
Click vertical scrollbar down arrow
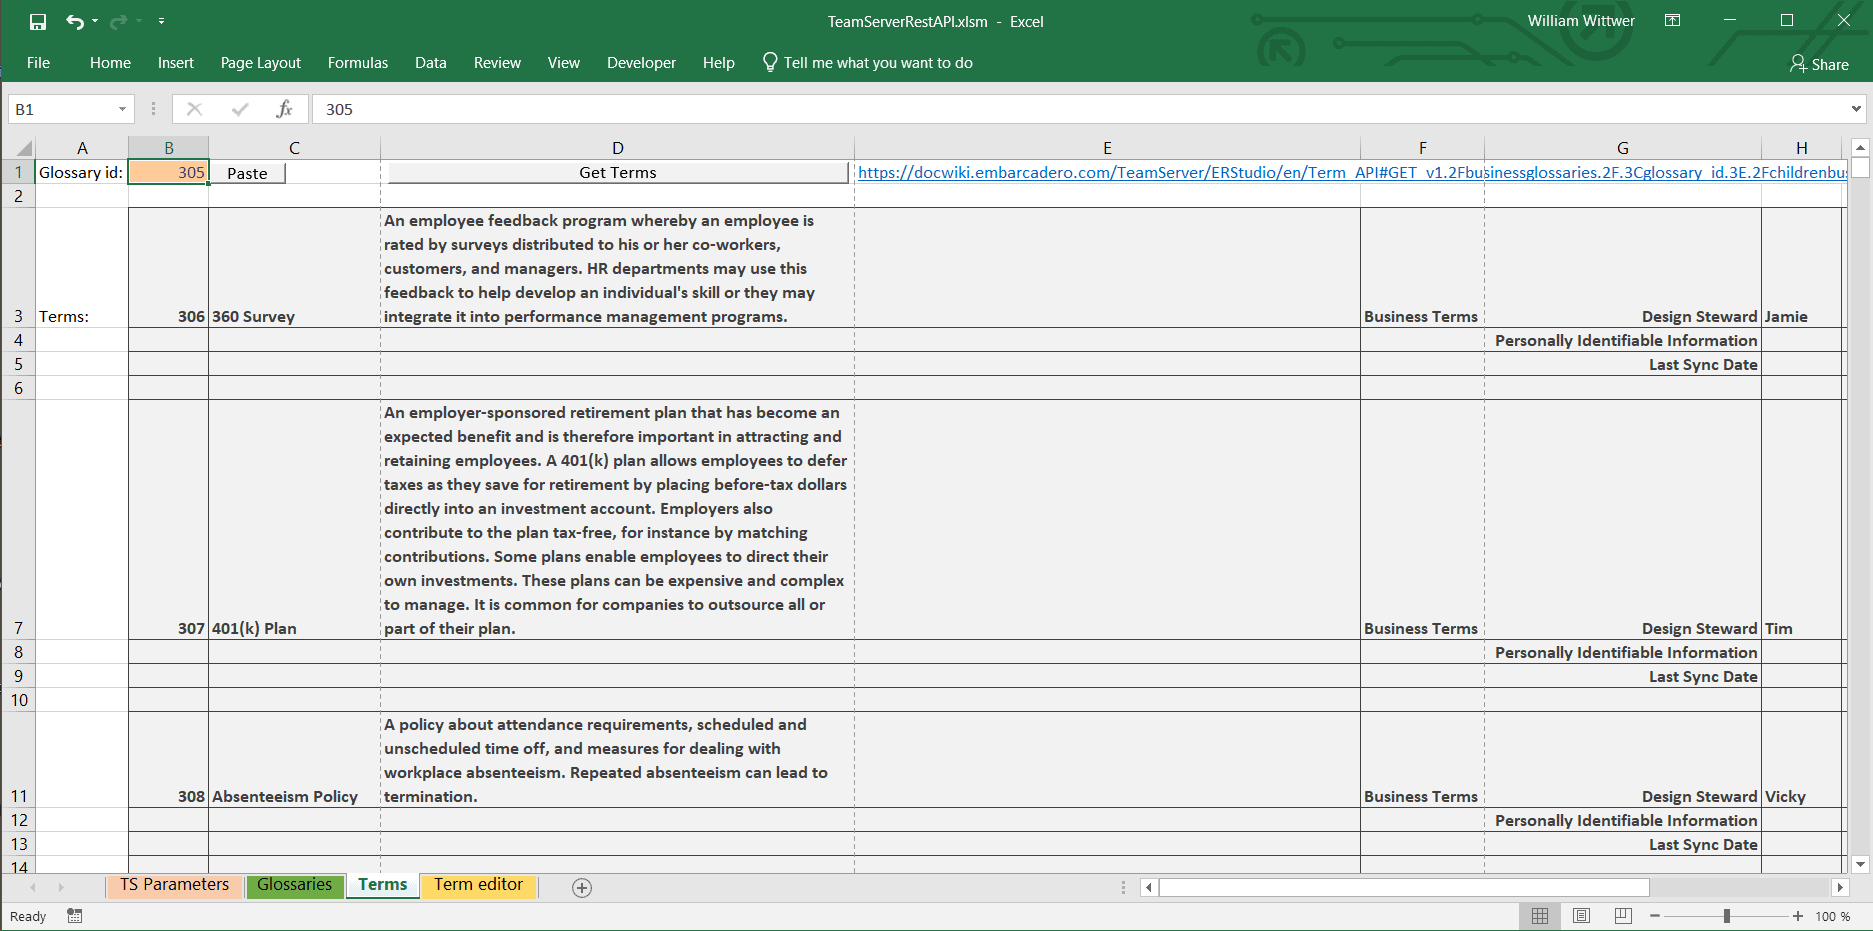coord(1860,864)
